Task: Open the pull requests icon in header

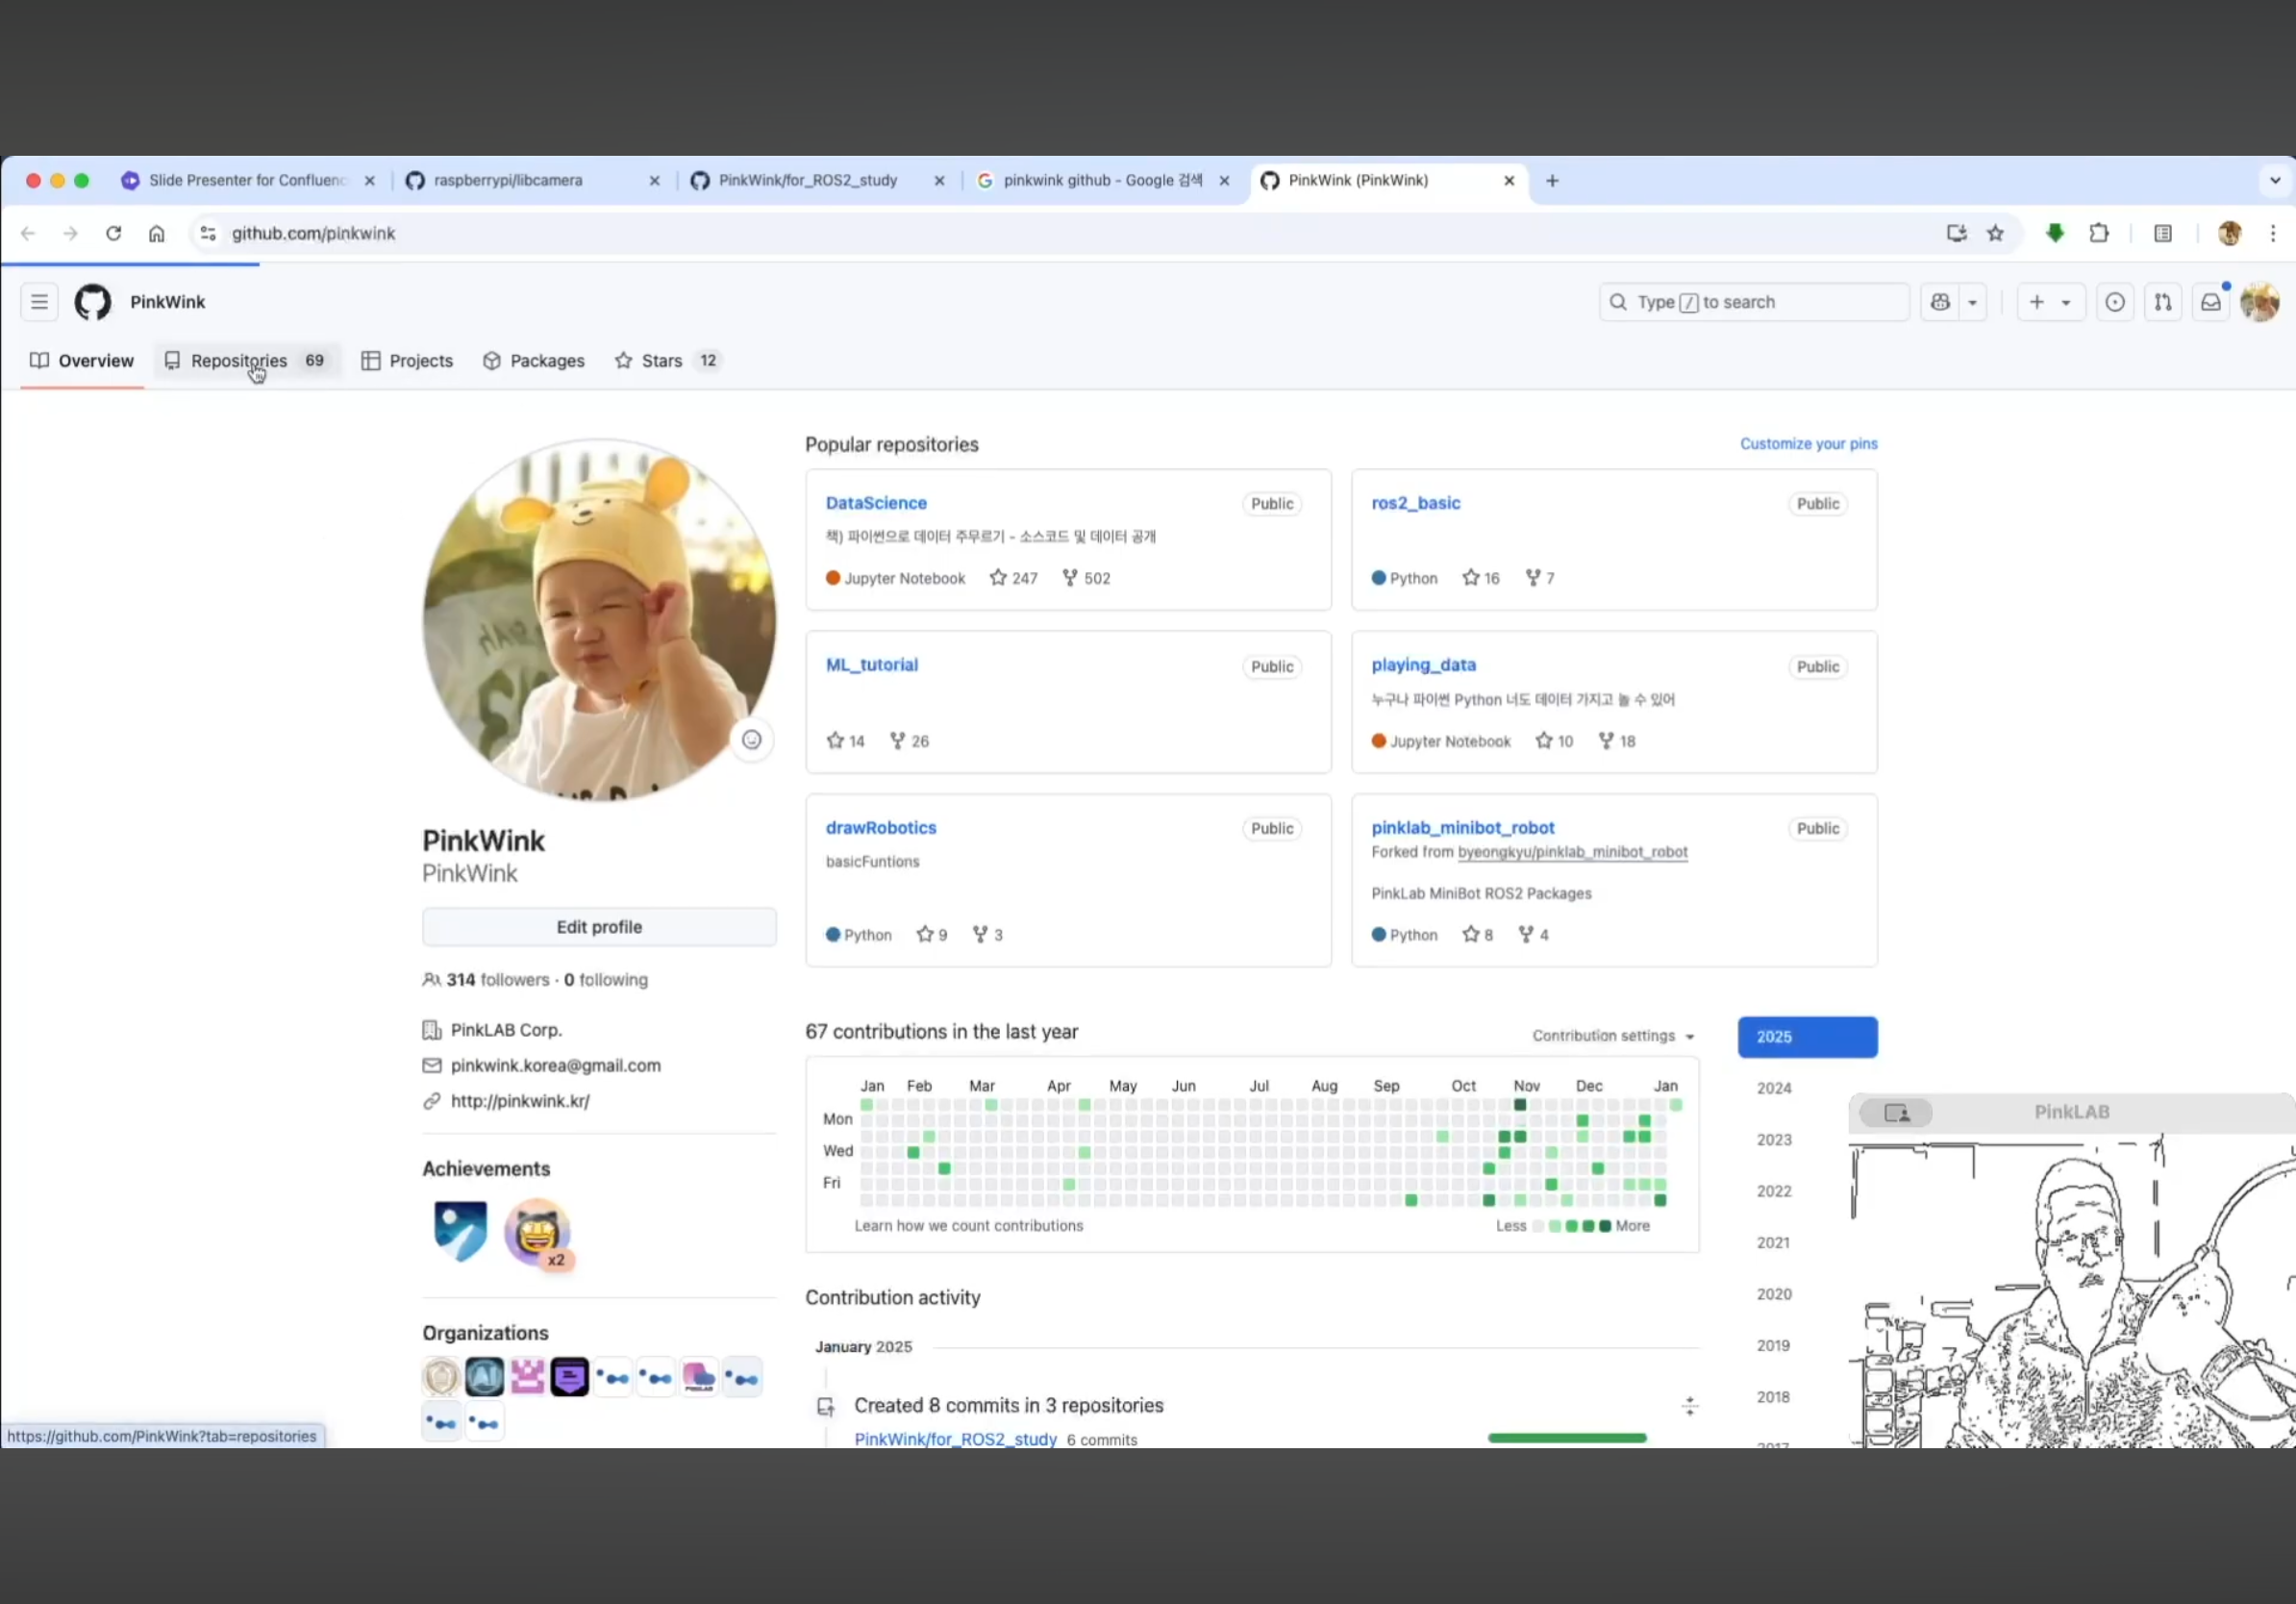Action: tap(2163, 302)
